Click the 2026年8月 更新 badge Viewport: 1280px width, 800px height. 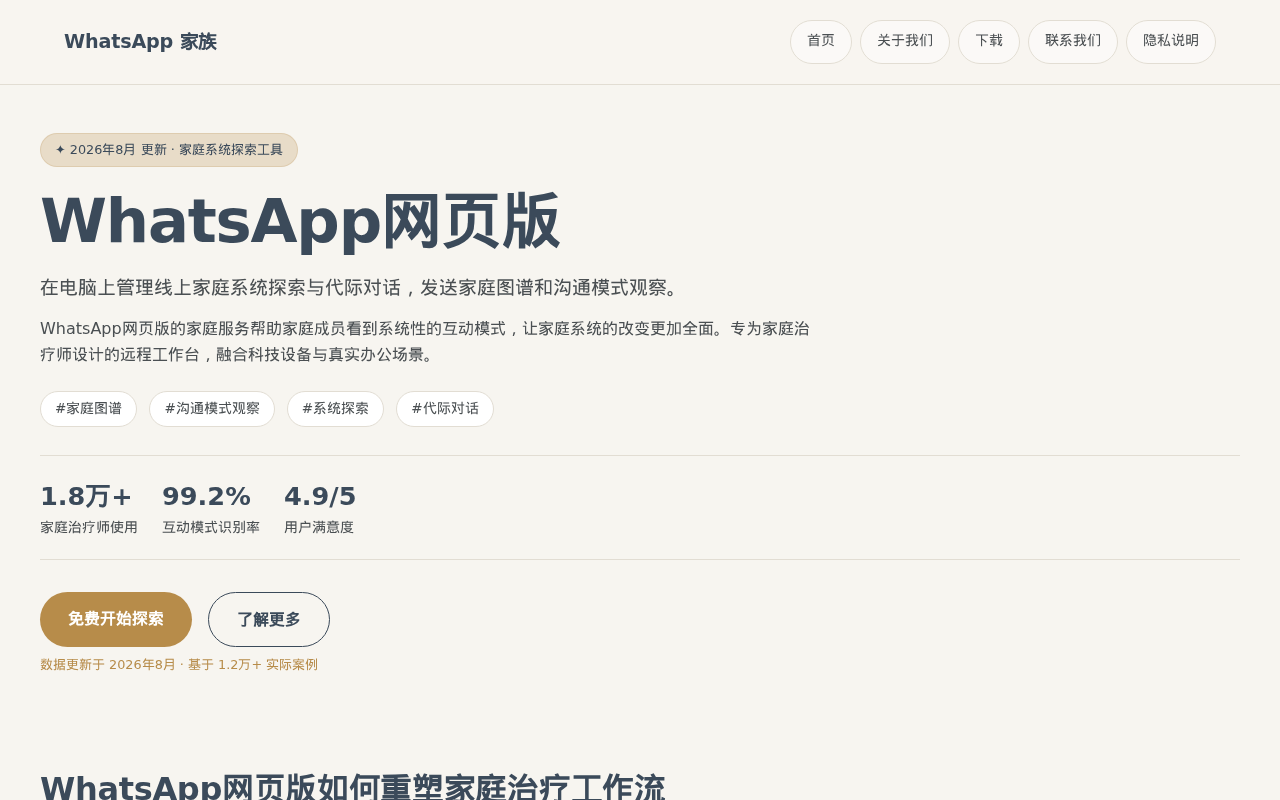pyautogui.click(x=169, y=150)
